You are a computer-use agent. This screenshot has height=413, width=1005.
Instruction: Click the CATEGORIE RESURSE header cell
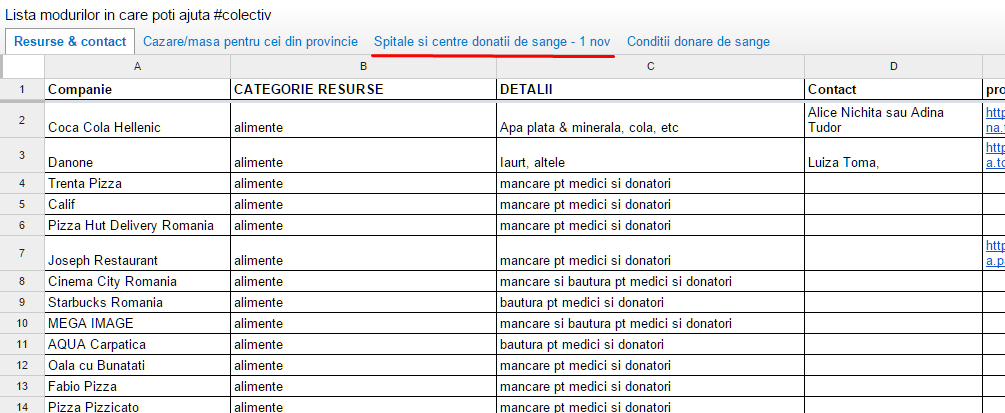point(363,89)
